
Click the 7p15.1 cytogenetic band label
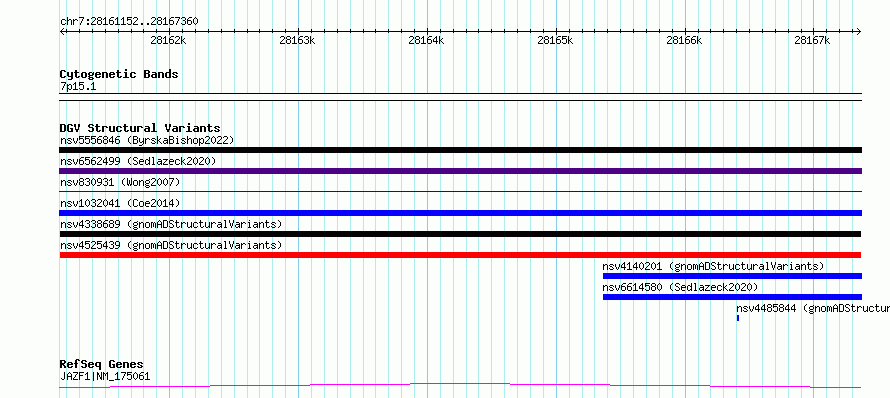78,86
